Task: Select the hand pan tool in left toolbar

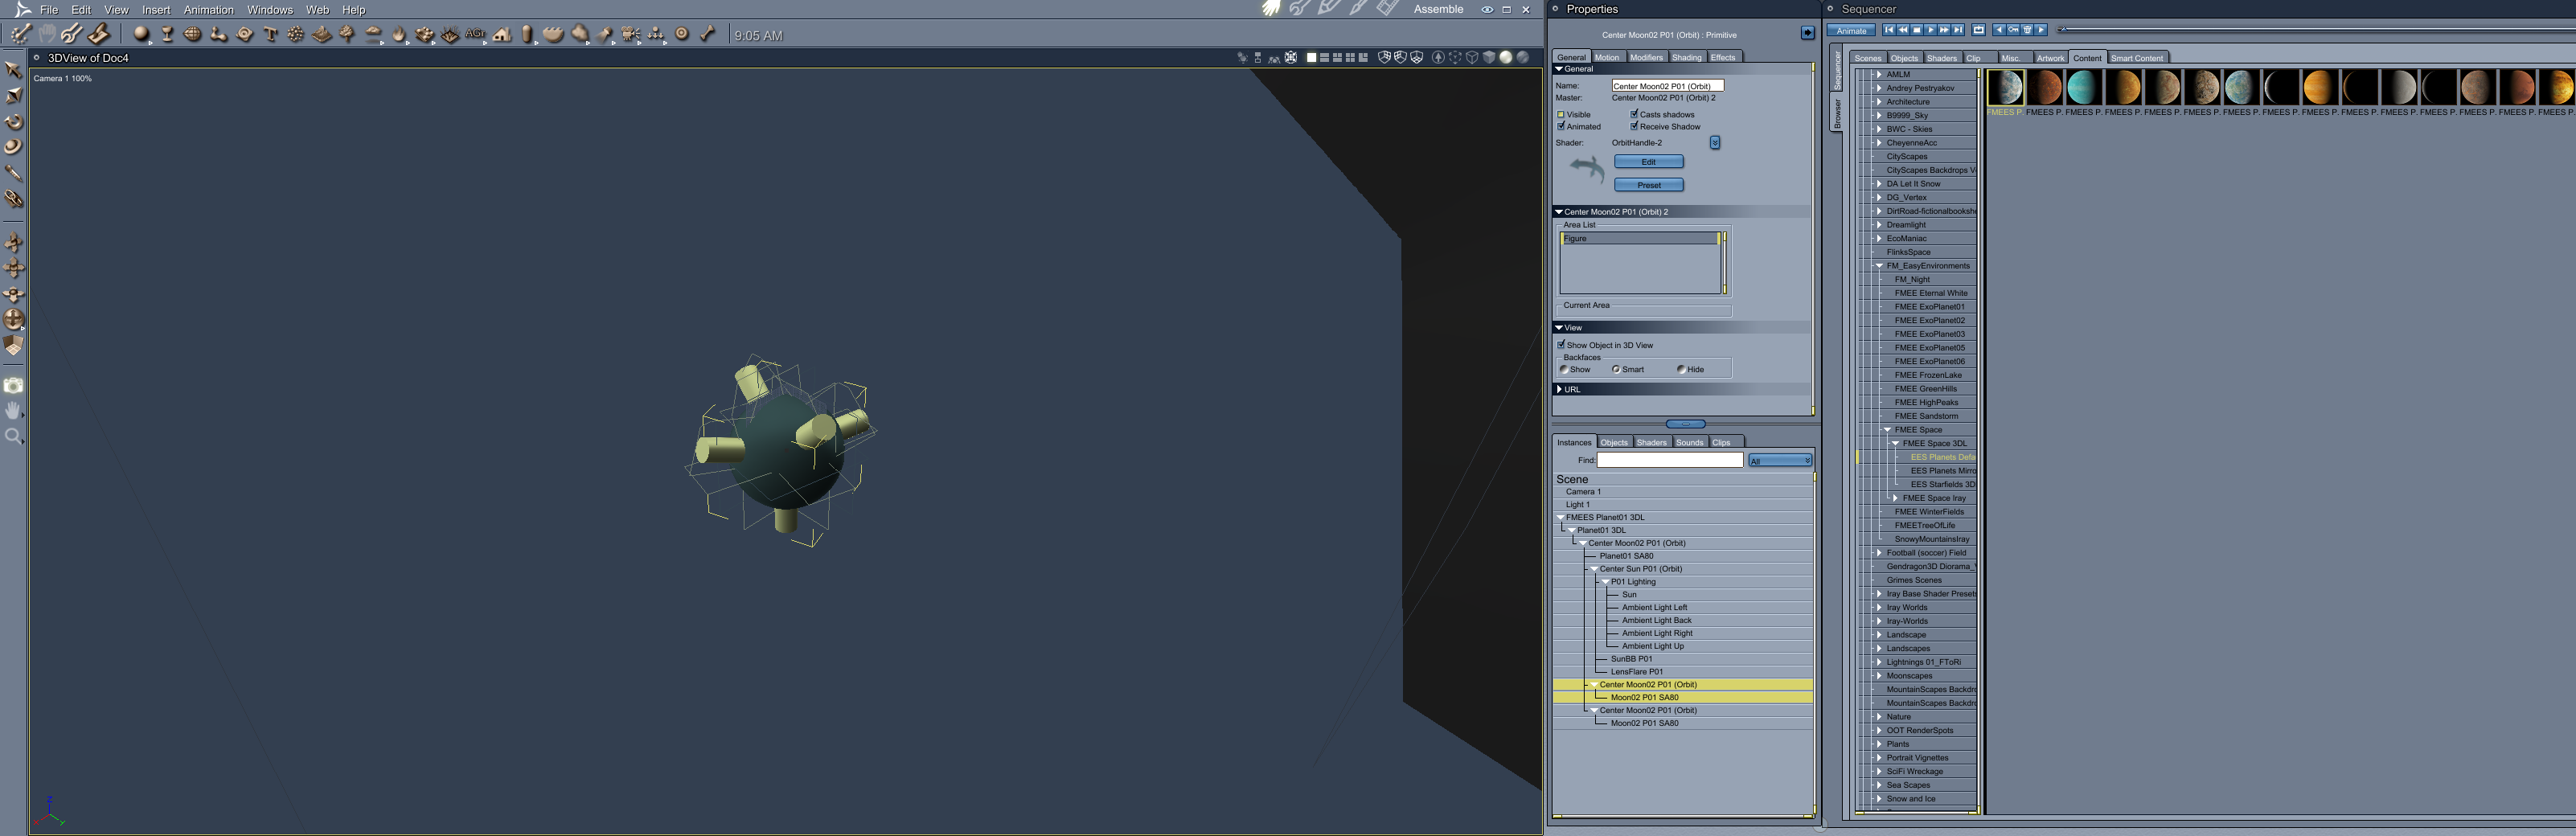Action: point(14,410)
